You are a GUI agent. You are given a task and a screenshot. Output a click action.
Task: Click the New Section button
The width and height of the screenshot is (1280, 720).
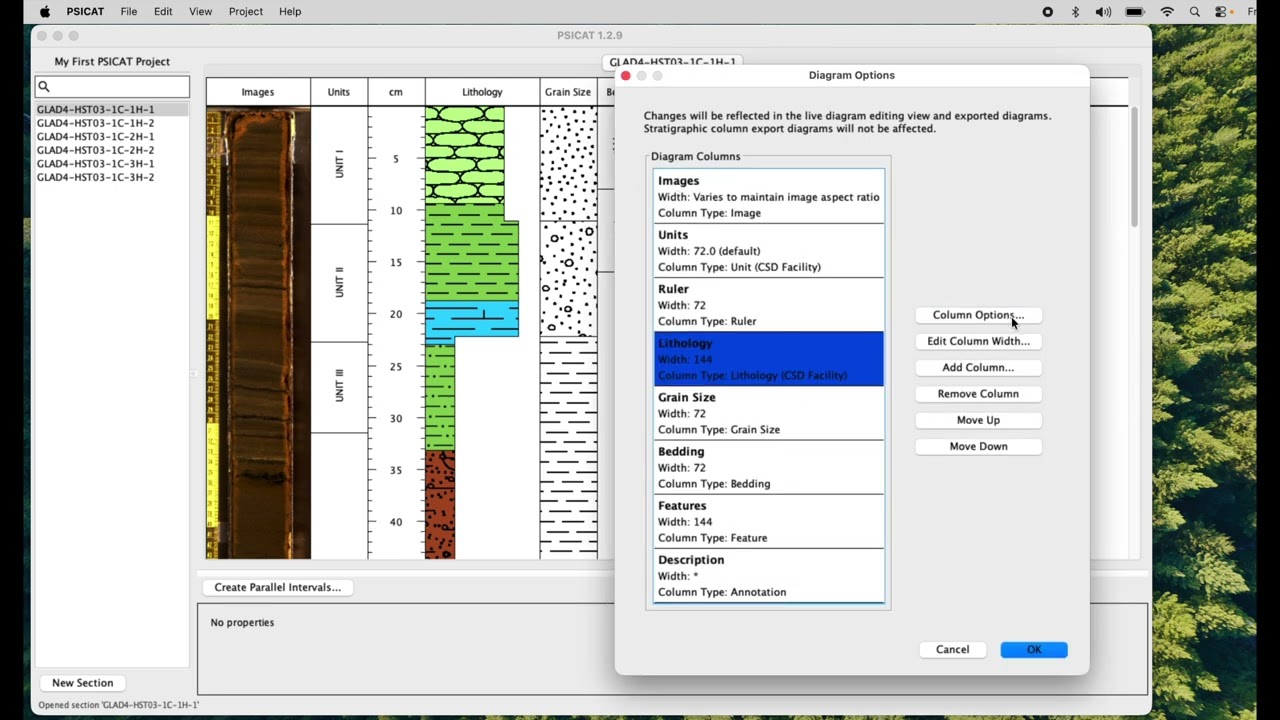(82, 683)
